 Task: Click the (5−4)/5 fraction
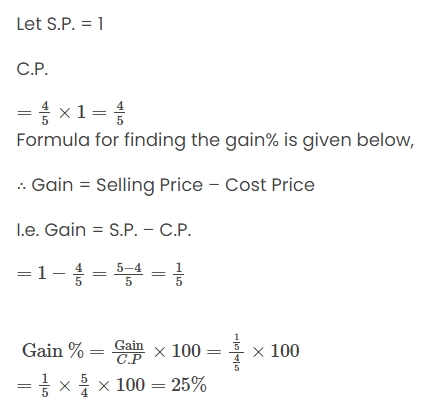[129, 274]
